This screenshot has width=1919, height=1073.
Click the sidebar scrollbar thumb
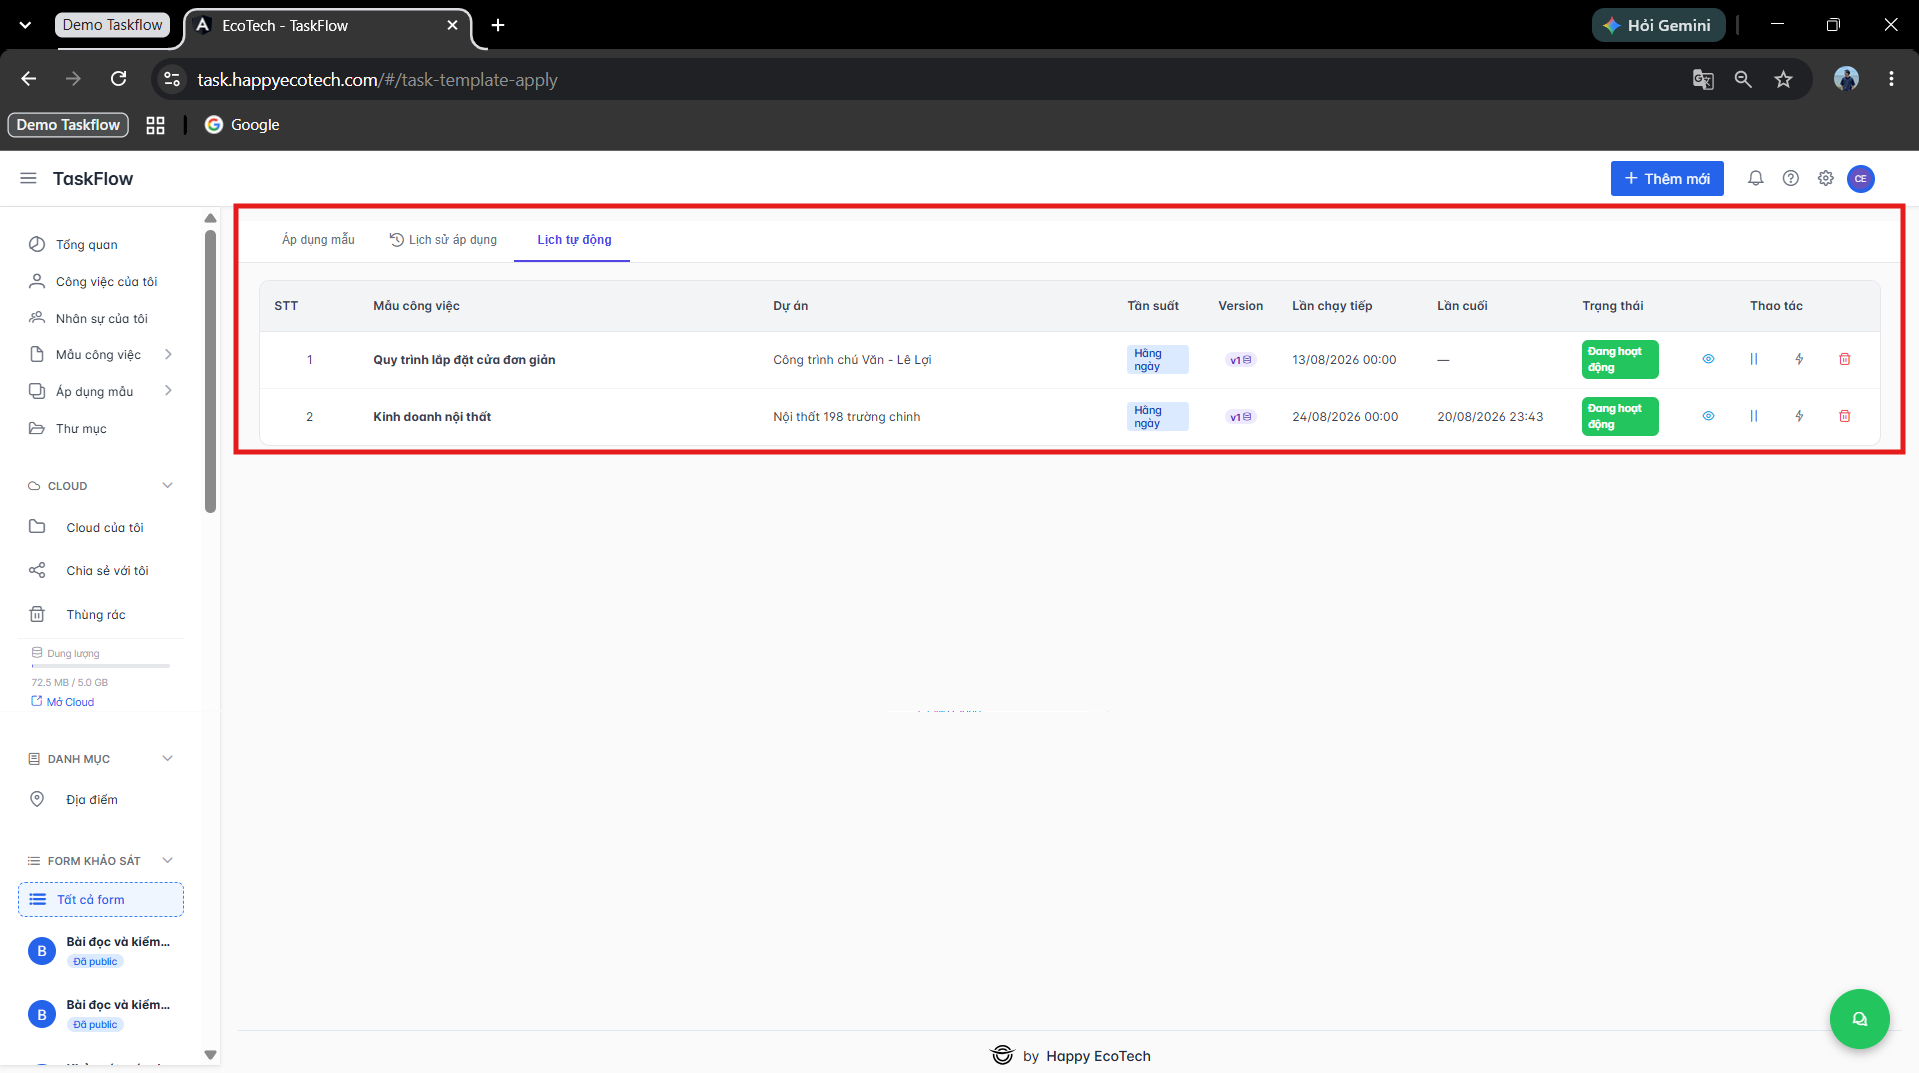pos(210,370)
